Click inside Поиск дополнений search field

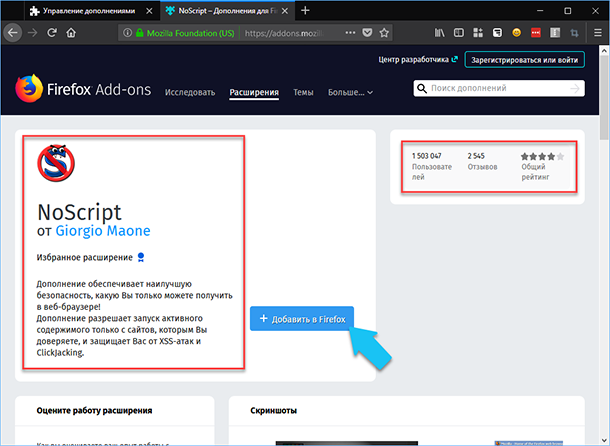coord(499,88)
